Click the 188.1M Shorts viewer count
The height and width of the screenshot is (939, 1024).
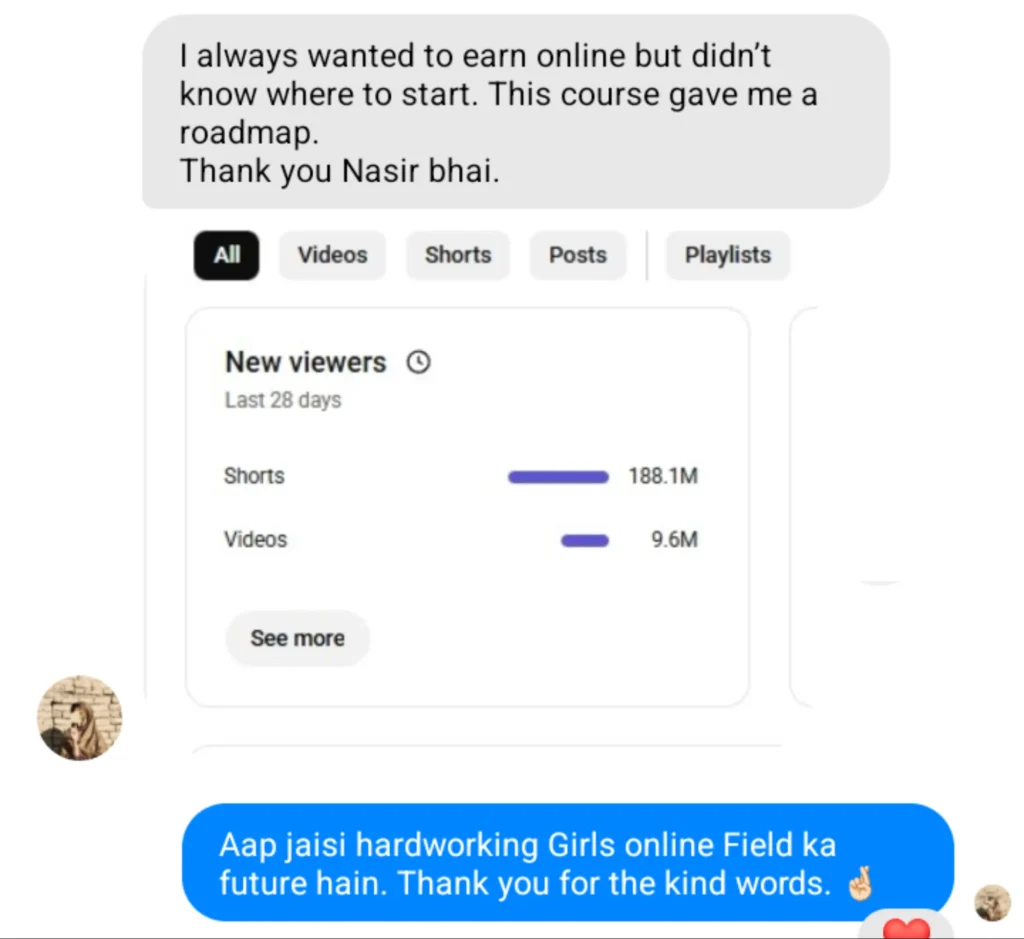point(663,476)
